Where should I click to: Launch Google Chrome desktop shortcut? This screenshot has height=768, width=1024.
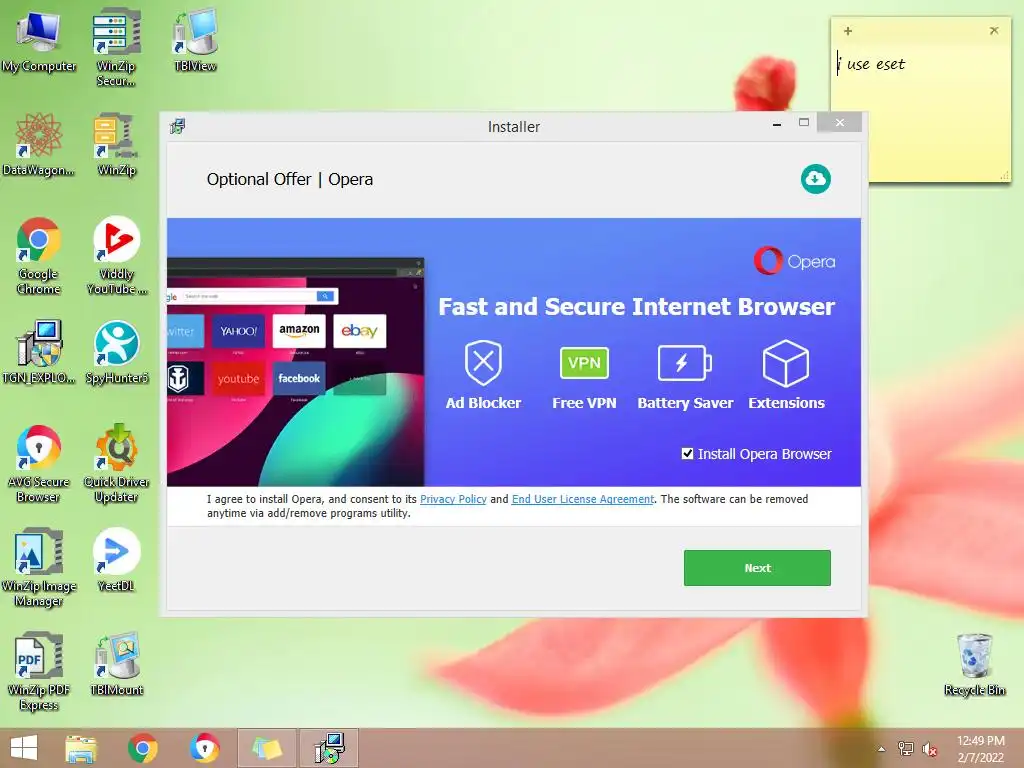pos(39,256)
